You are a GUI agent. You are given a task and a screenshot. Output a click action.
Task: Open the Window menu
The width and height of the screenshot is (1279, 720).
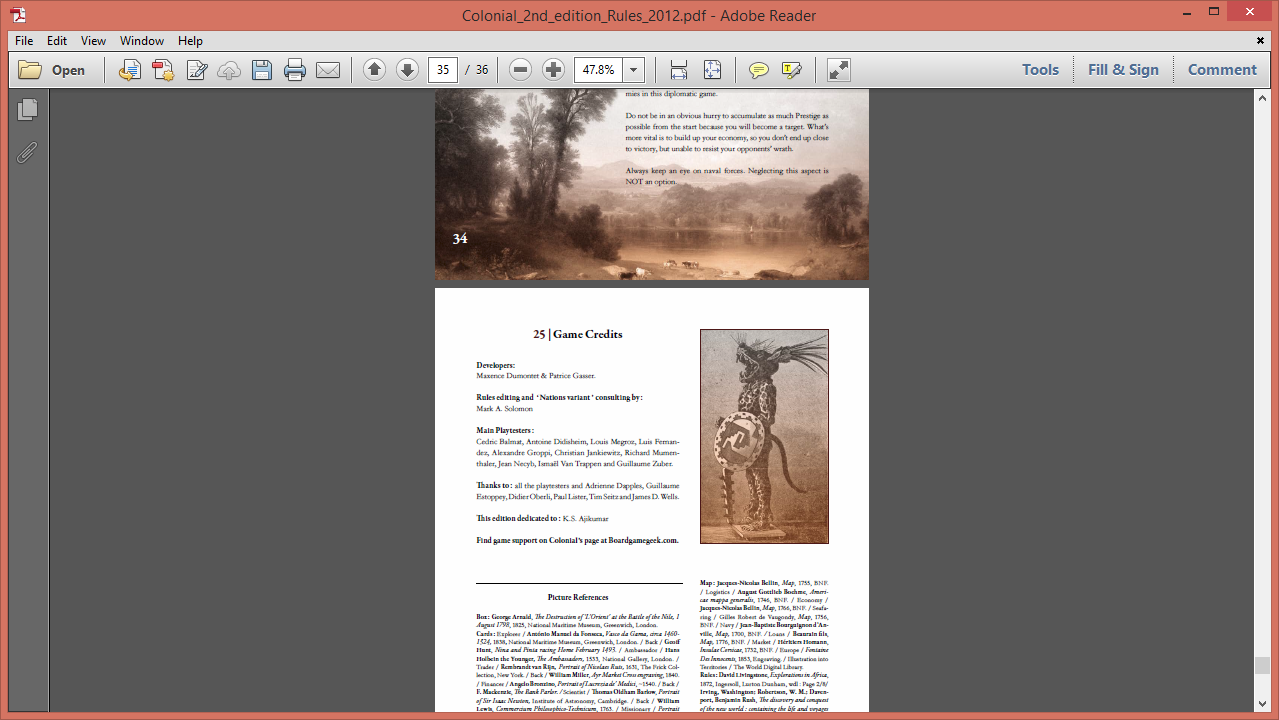(142, 41)
